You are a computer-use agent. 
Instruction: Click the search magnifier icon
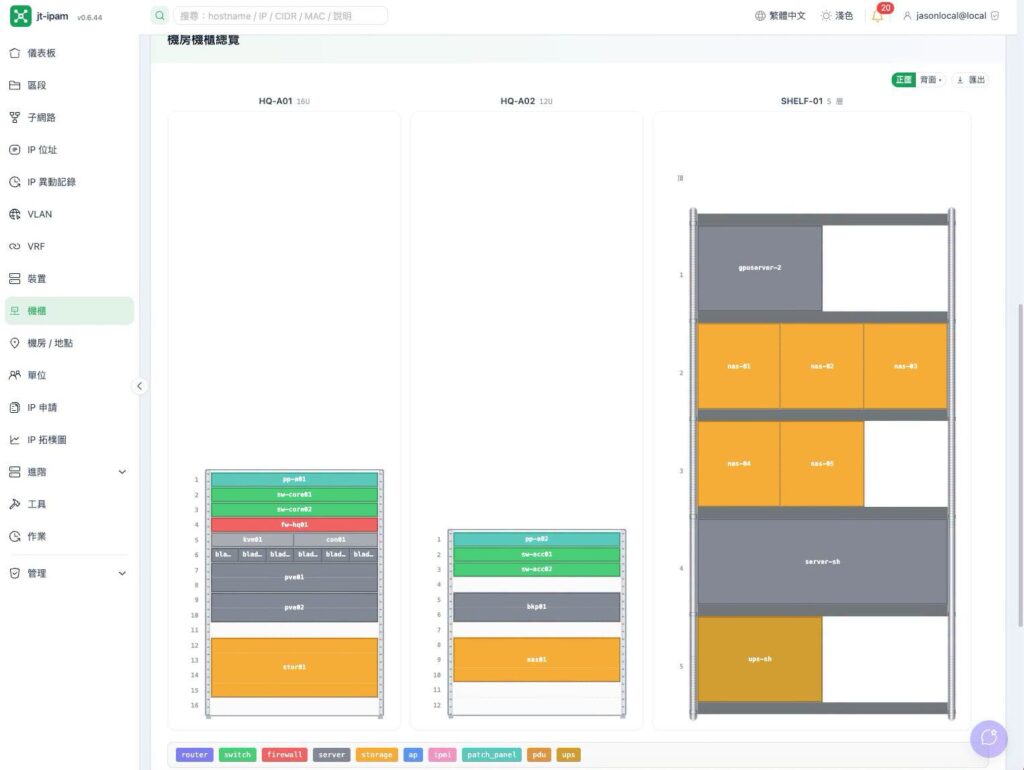(x=160, y=16)
